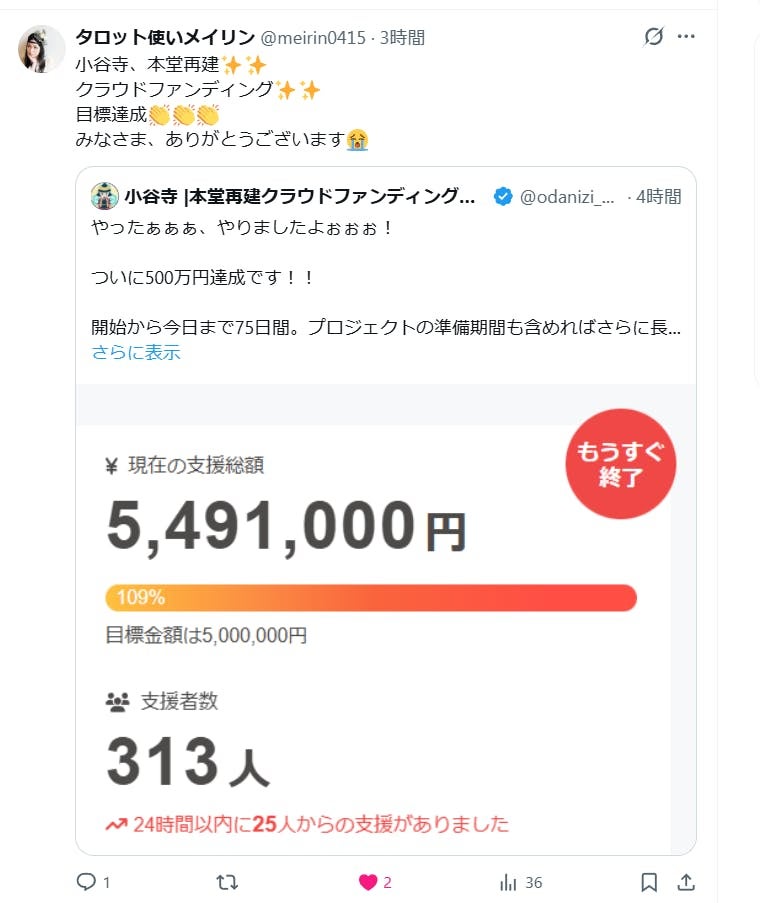Click the blue verified badge
Screen dimensions: 760x903
click(503, 197)
